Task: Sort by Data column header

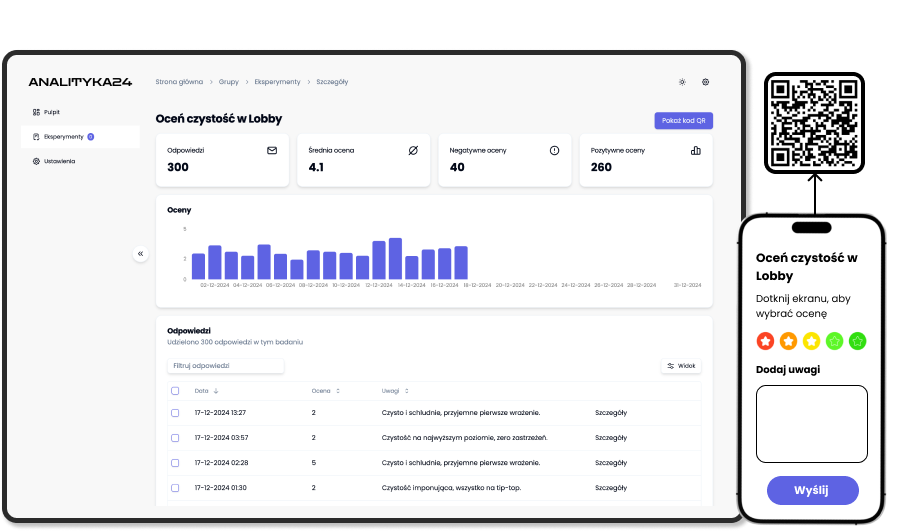Action: coord(207,391)
